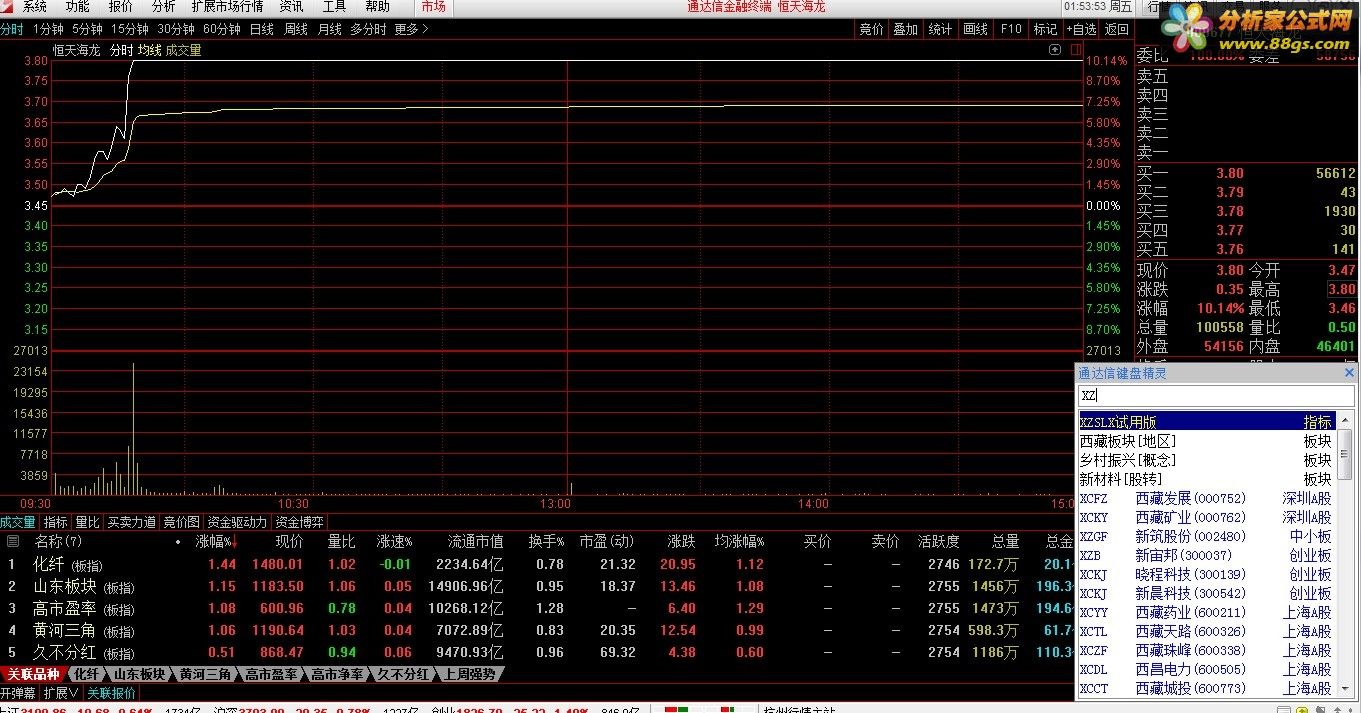The image size is (1361, 713).
Task: Open the 帮助 menu
Action: (377, 7)
